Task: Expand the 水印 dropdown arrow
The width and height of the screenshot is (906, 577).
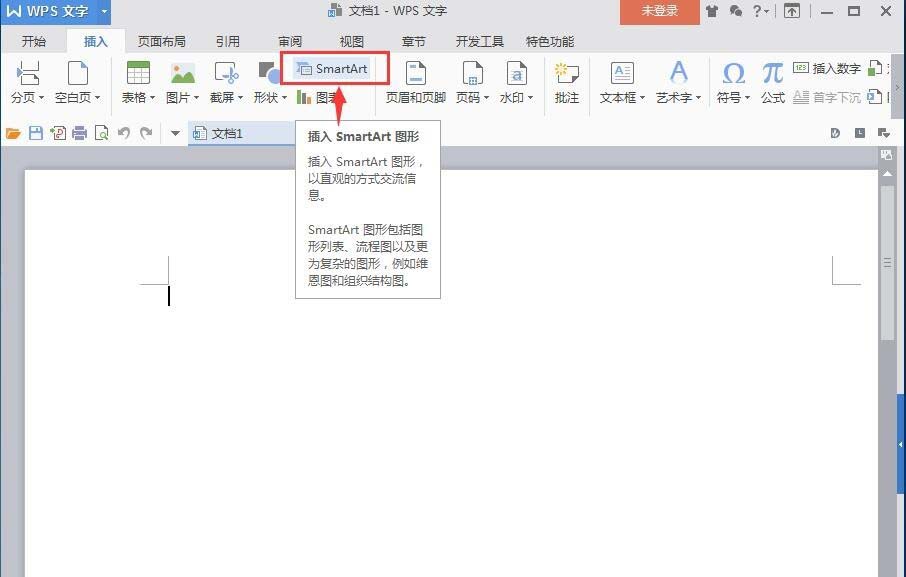Action: [x=530, y=98]
